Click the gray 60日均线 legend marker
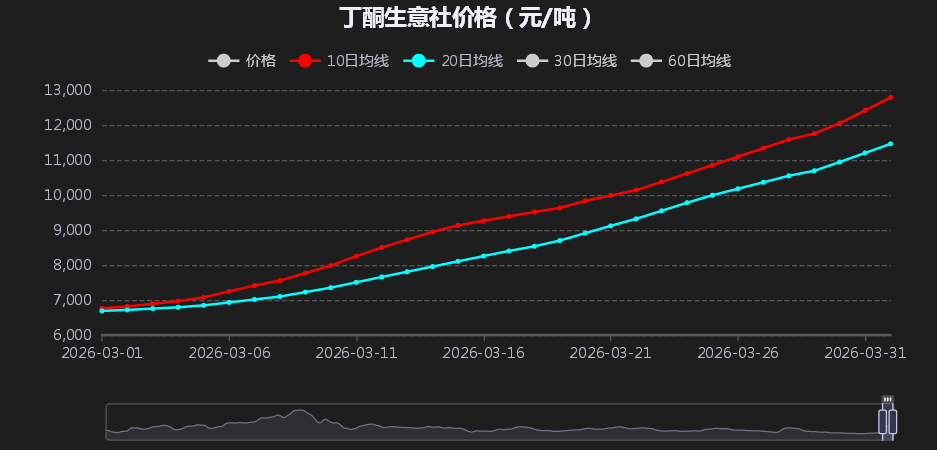The width and height of the screenshot is (937, 450). point(646,61)
